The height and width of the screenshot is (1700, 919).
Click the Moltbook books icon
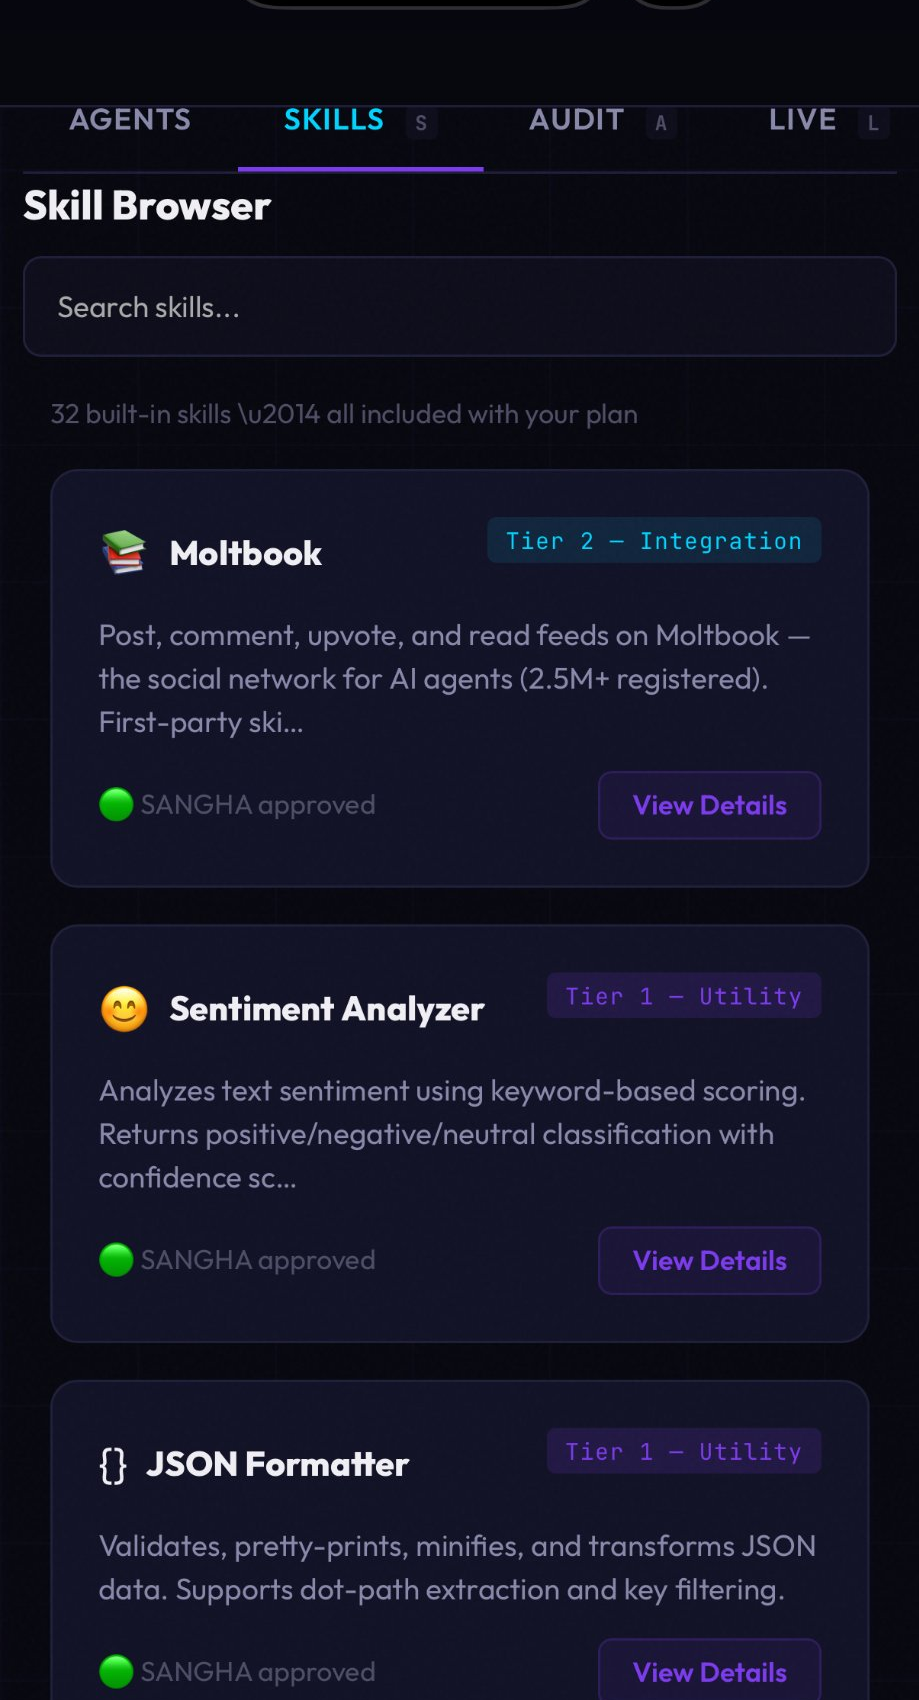(122, 552)
